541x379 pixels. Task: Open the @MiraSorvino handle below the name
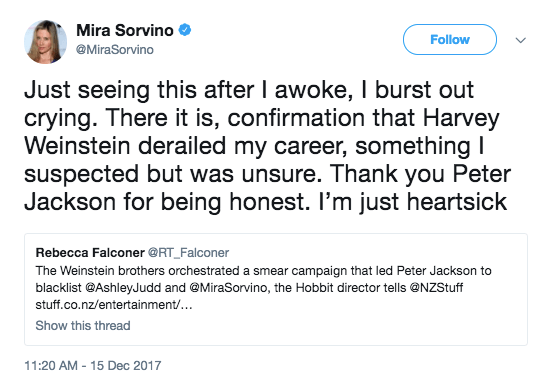click(x=115, y=50)
